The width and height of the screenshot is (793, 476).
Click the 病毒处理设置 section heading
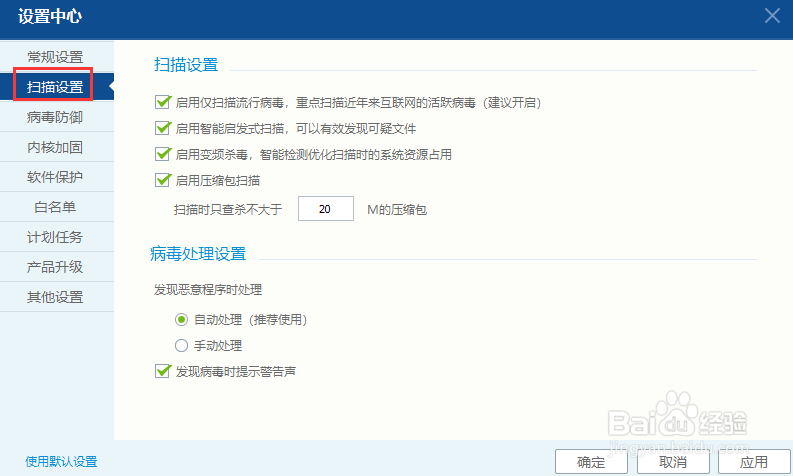(x=198, y=253)
